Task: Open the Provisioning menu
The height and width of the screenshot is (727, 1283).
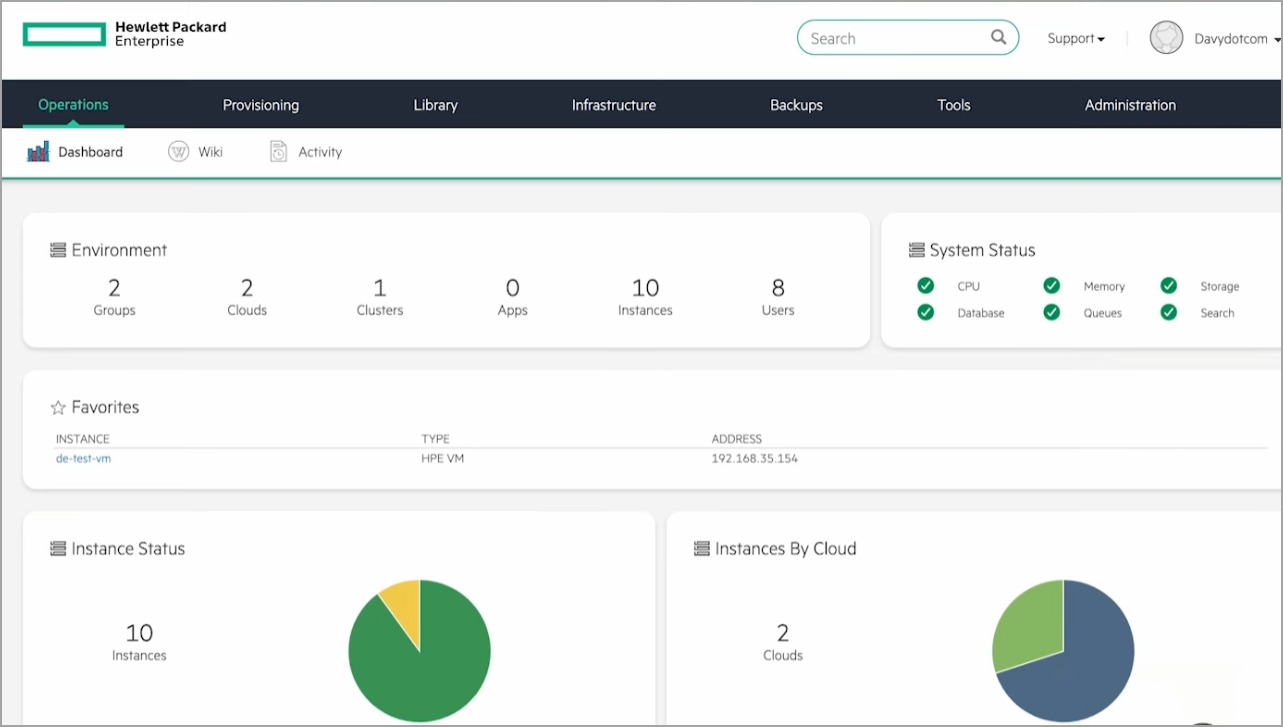Action: pos(260,105)
